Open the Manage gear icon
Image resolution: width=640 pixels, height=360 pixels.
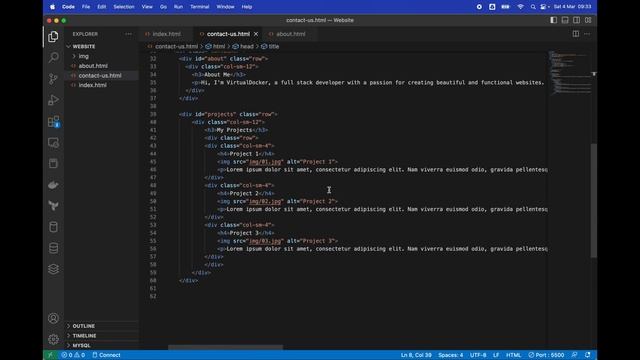[53, 339]
